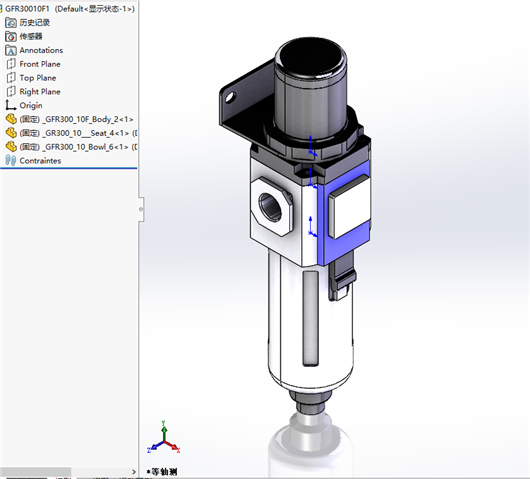Click the Origin icon

[x=10, y=105]
